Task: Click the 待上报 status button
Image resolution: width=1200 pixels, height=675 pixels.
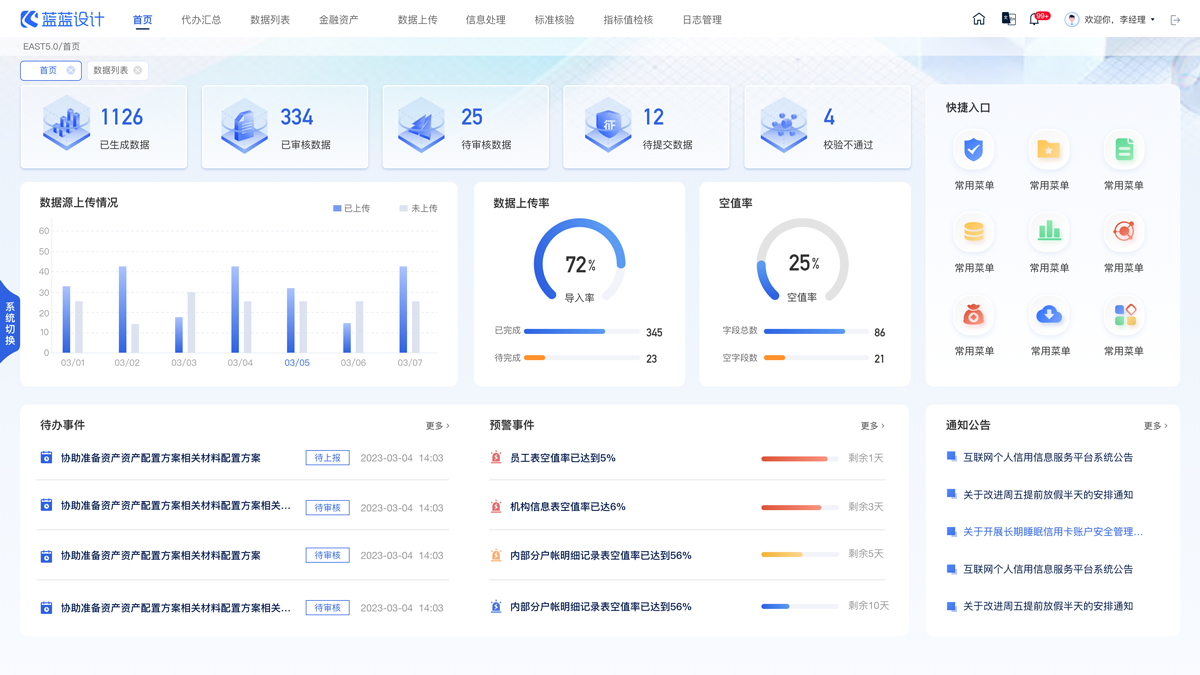Action: [x=327, y=458]
